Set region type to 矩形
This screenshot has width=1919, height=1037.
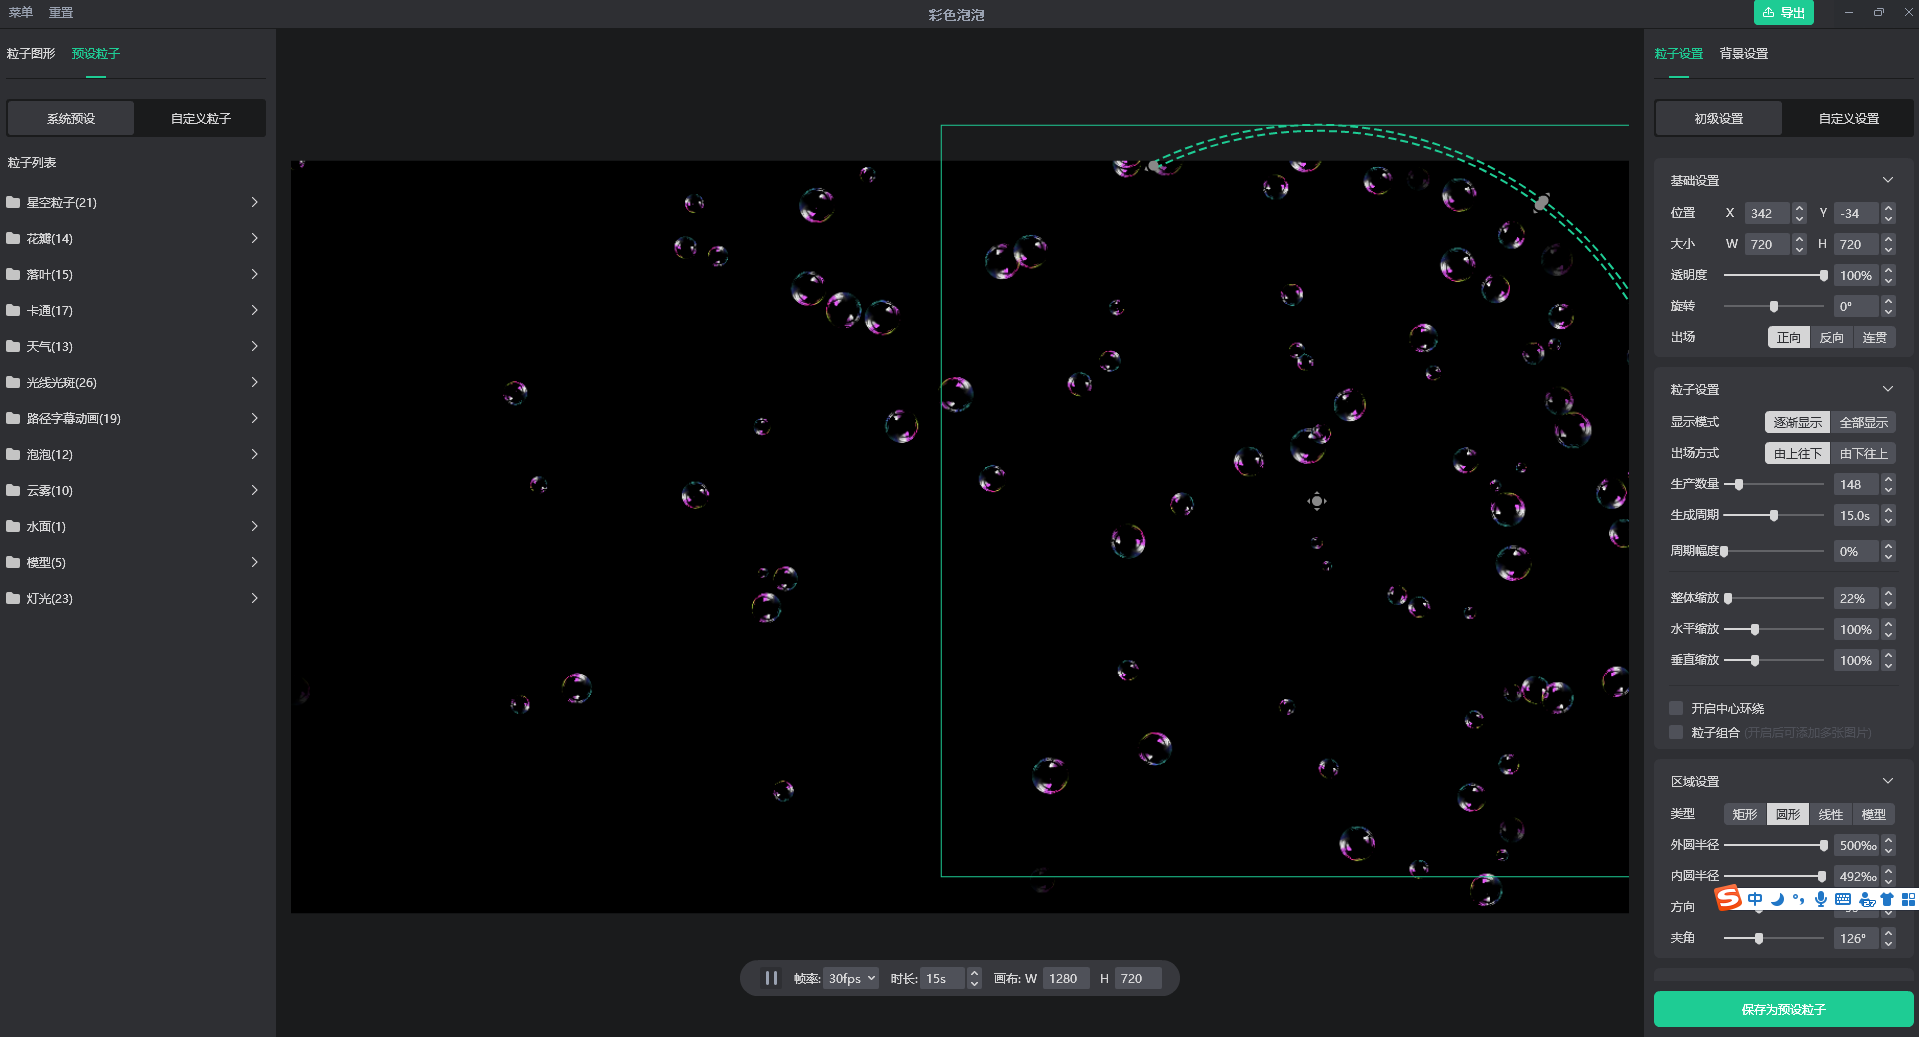[x=1745, y=814]
